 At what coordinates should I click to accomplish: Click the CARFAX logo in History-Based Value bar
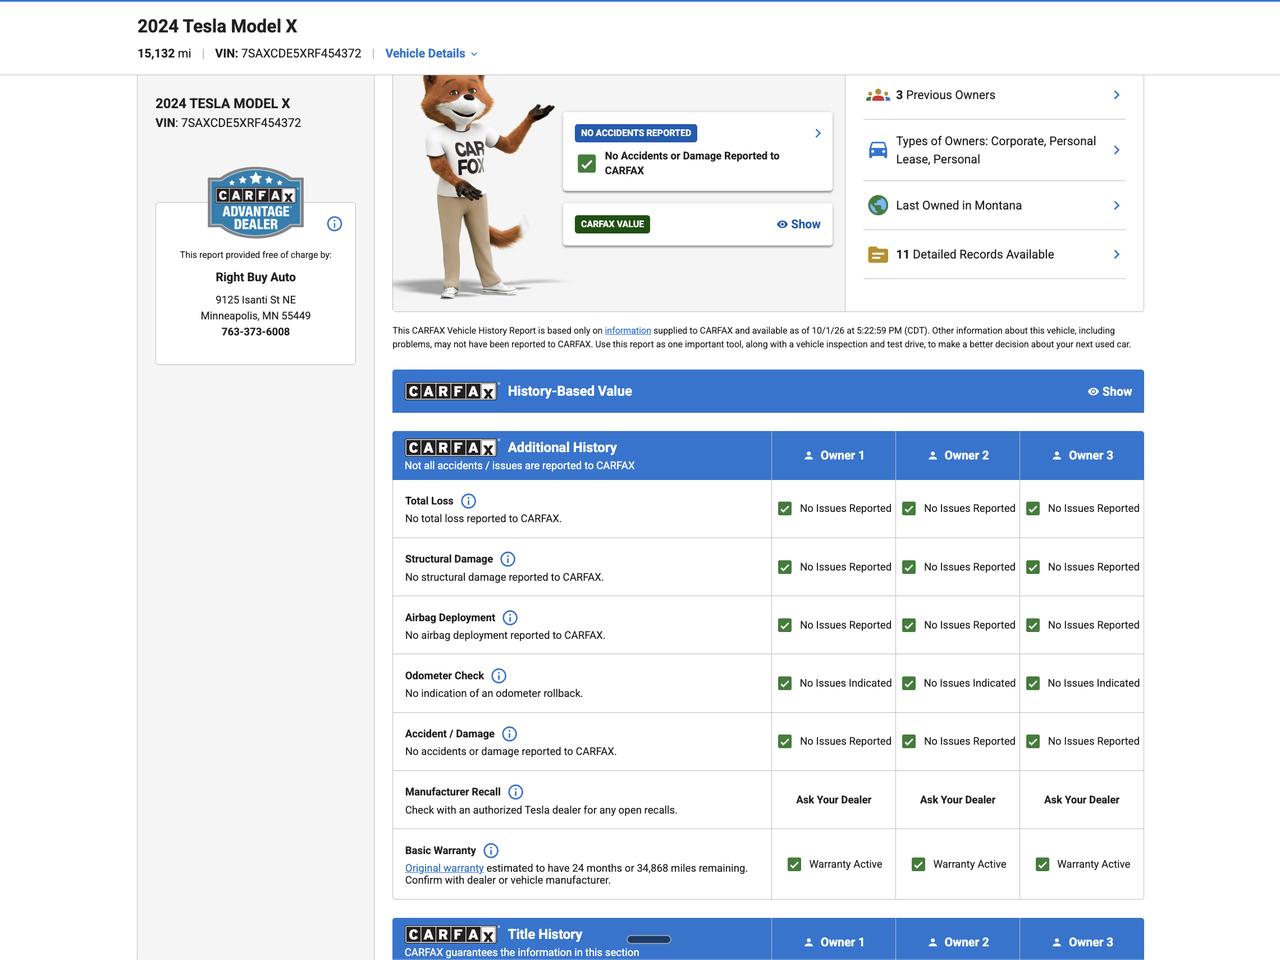pyautogui.click(x=452, y=391)
